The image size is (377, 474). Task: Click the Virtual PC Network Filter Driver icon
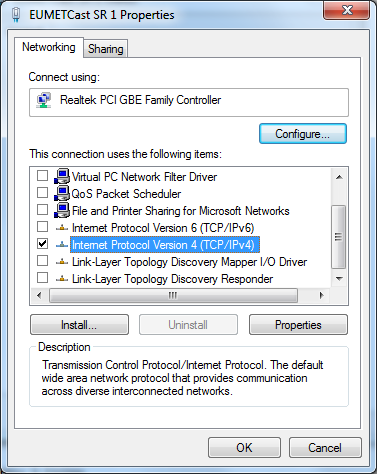[x=62, y=176]
